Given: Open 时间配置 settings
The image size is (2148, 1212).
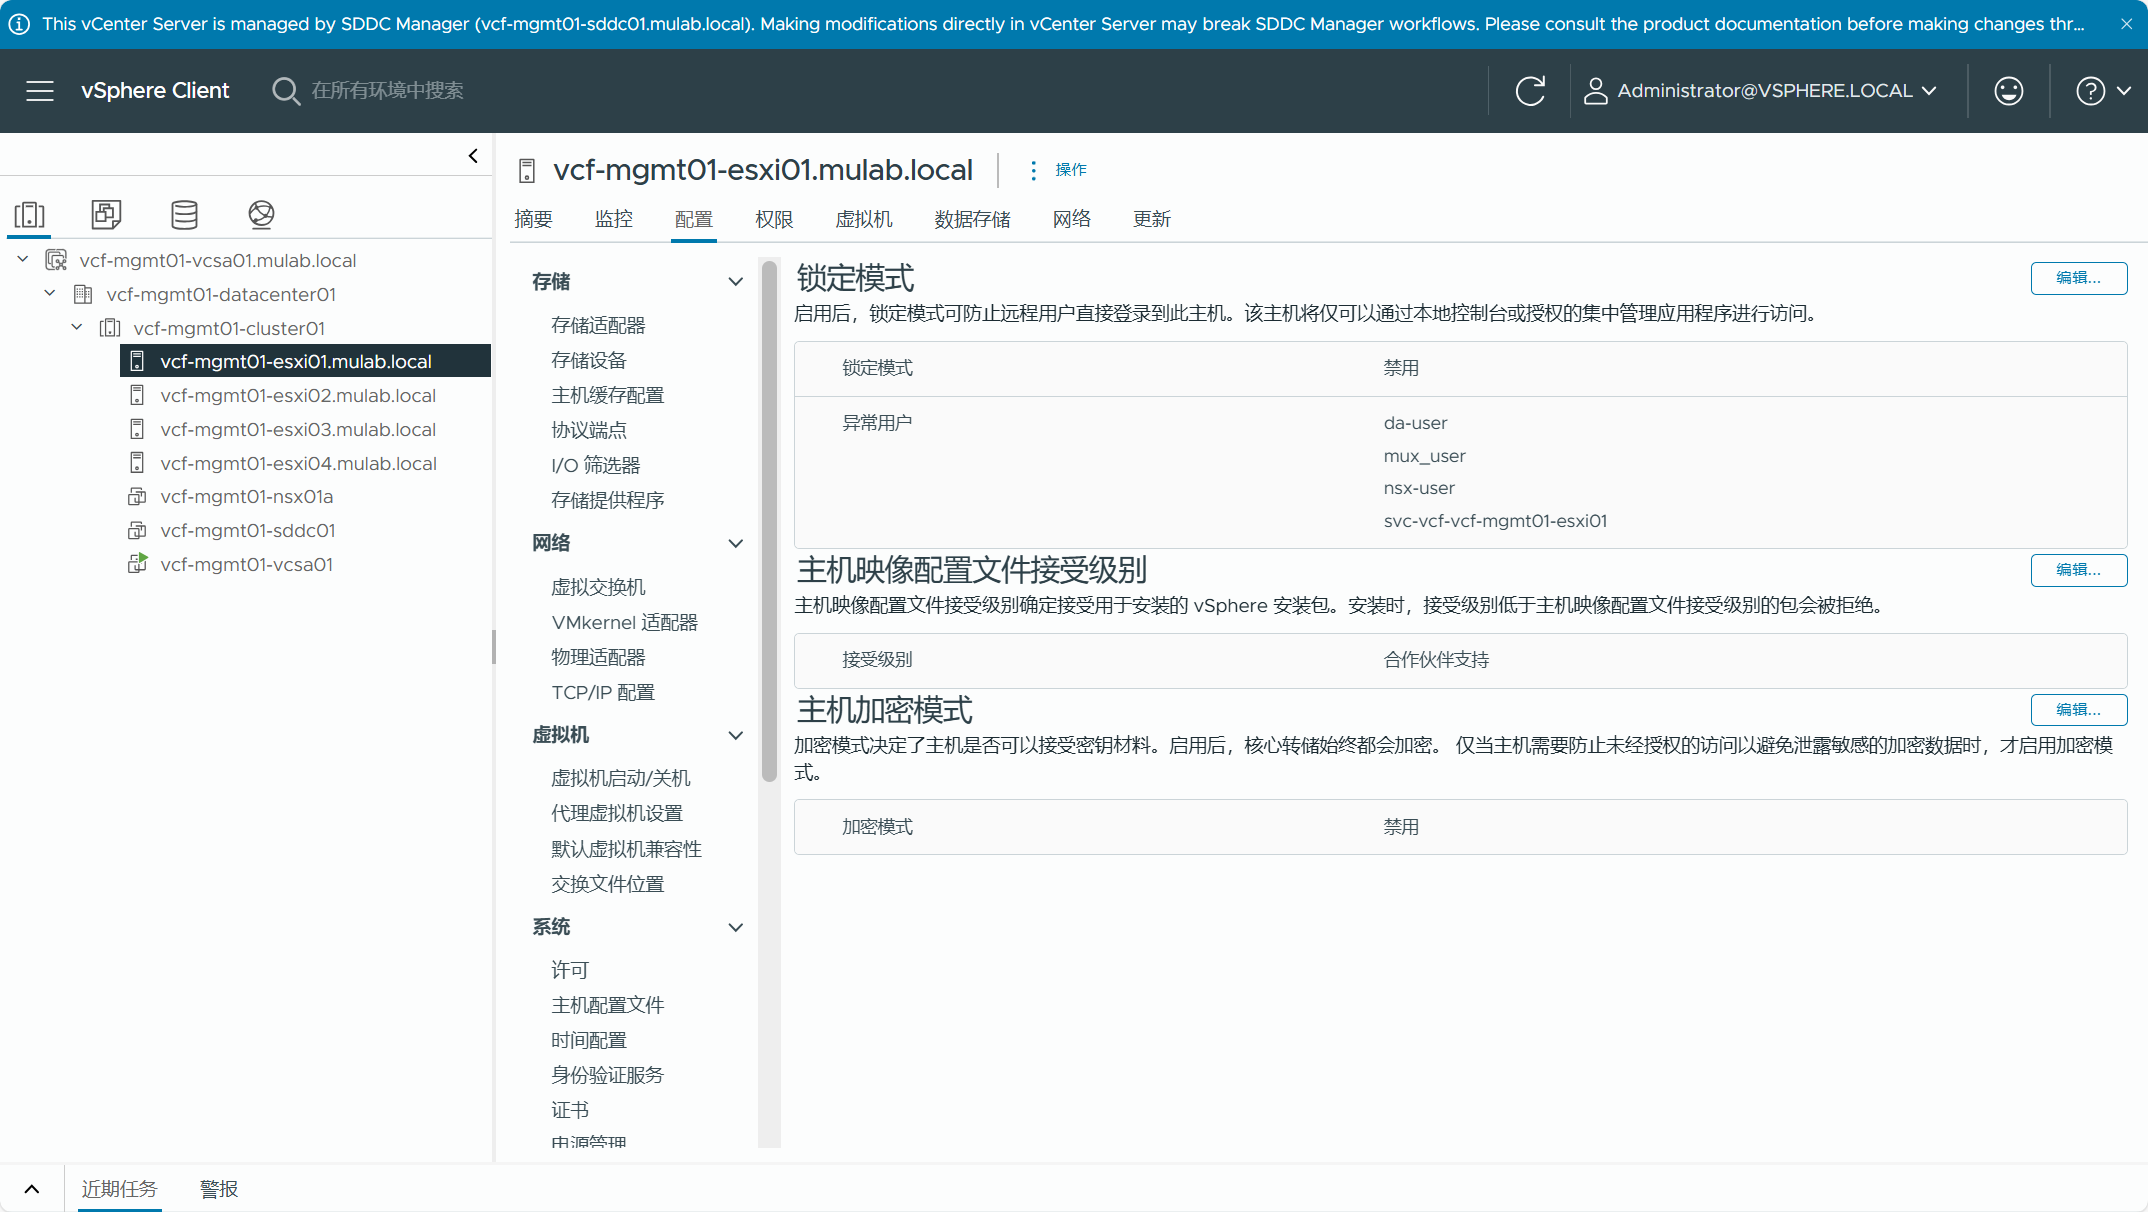Looking at the screenshot, I should tap(589, 1040).
